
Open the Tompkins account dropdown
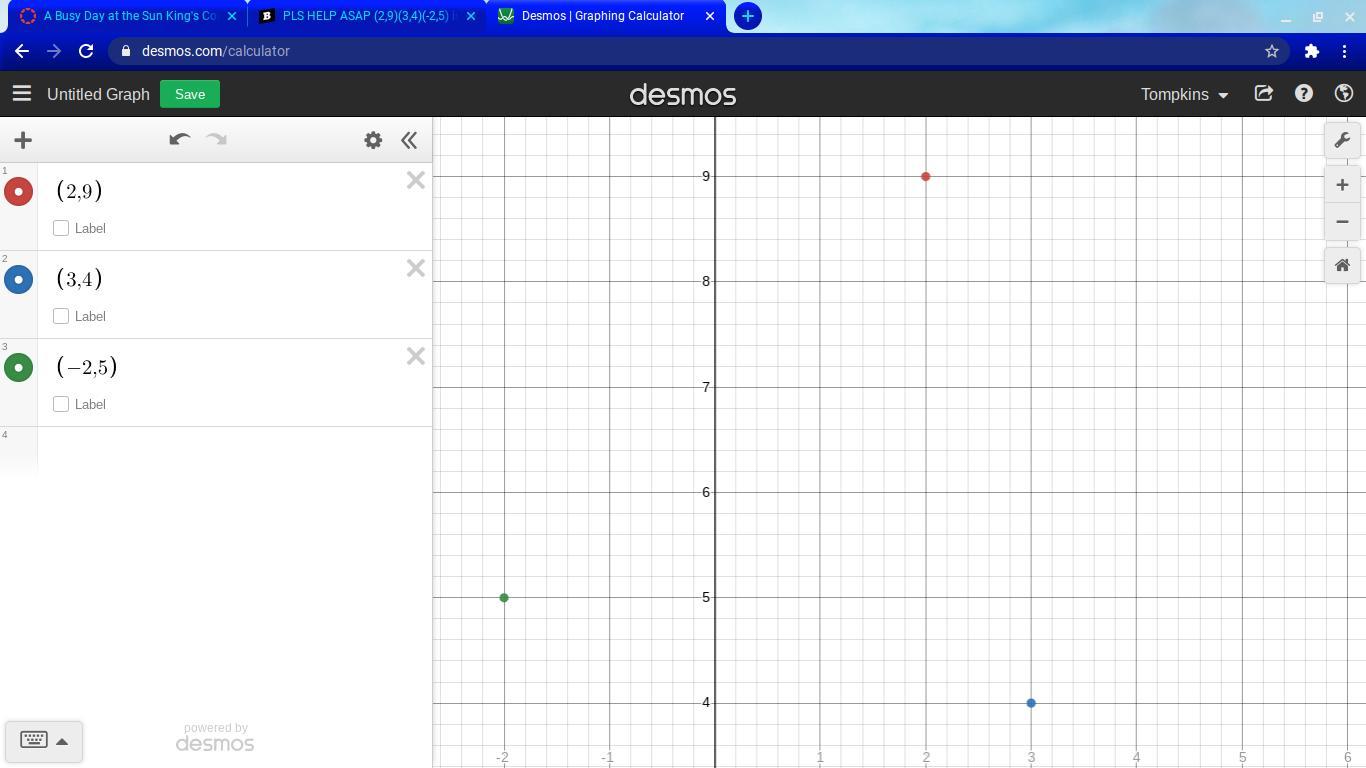tap(1185, 94)
